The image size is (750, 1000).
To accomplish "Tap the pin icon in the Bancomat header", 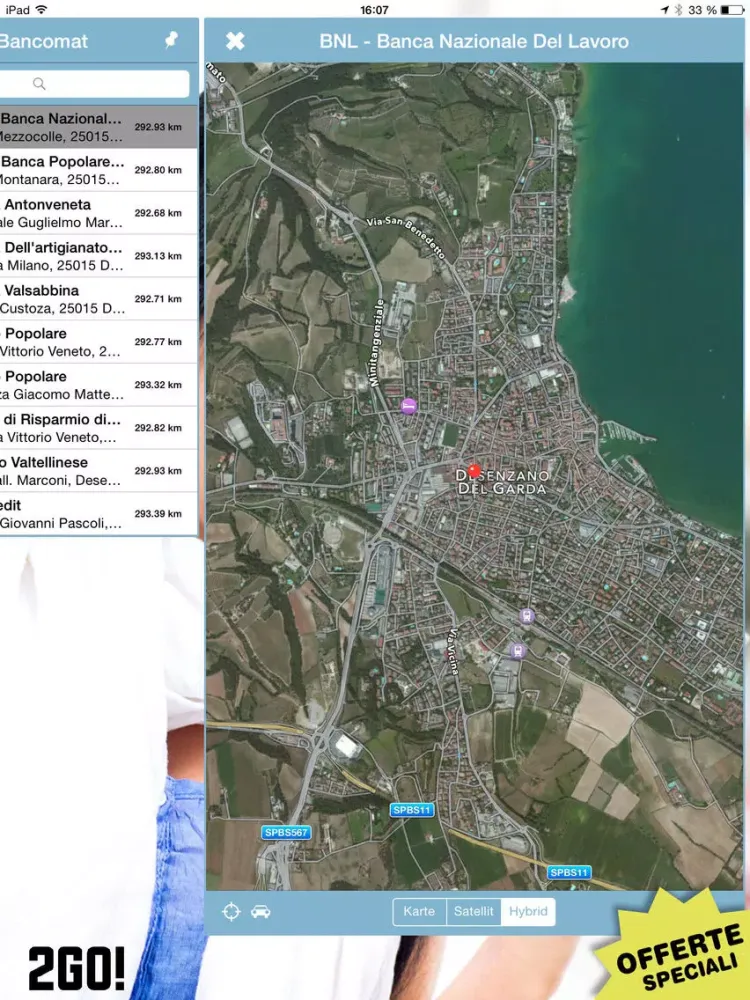I will coord(171,41).
